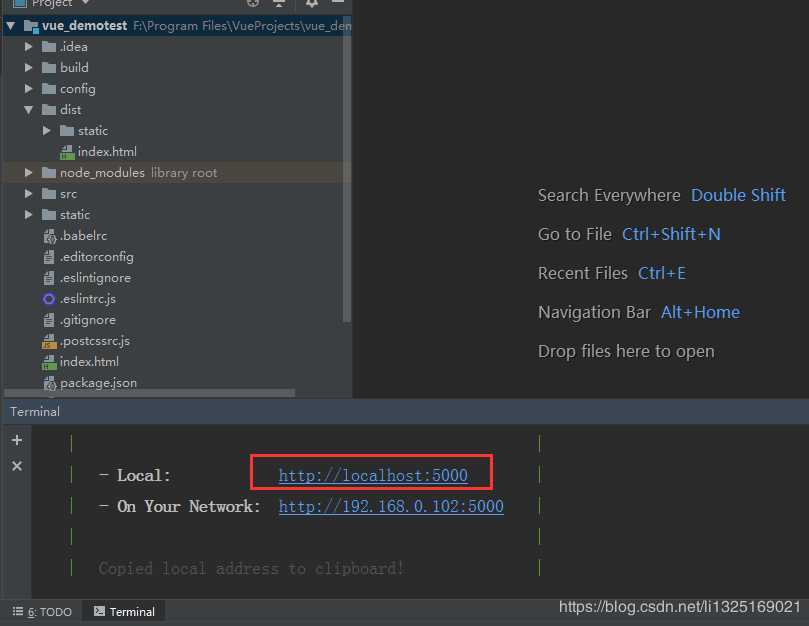Expand the build folder
Viewport: 809px width, 626px height.
tap(29, 68)
